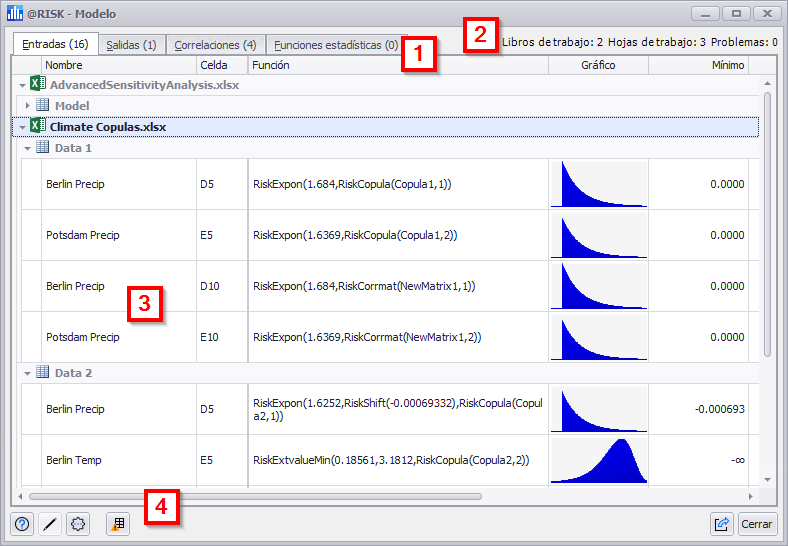Image resolution: width=788 pixels, height=546 pixels.
Task: Open the Correlaciones (4) tab
Action: pos(215,45)
